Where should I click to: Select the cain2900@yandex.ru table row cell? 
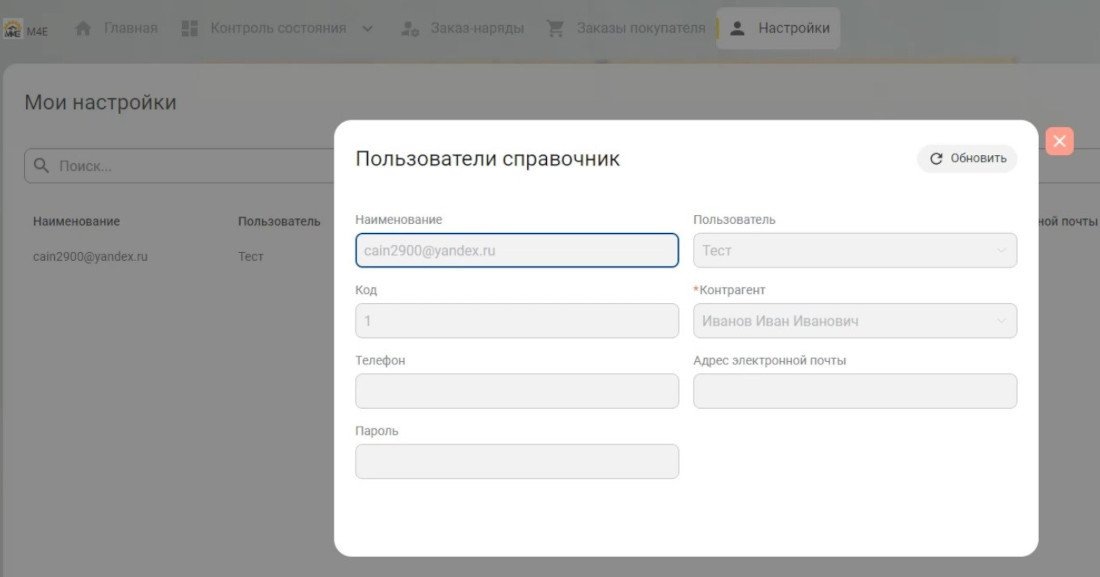(x=90, y=256)
